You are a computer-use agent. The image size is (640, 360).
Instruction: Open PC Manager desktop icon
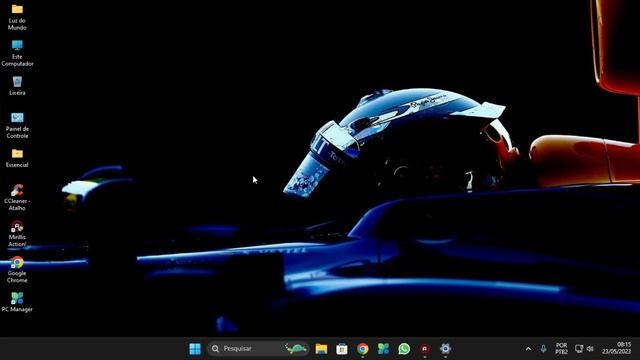tap(17, 302)
